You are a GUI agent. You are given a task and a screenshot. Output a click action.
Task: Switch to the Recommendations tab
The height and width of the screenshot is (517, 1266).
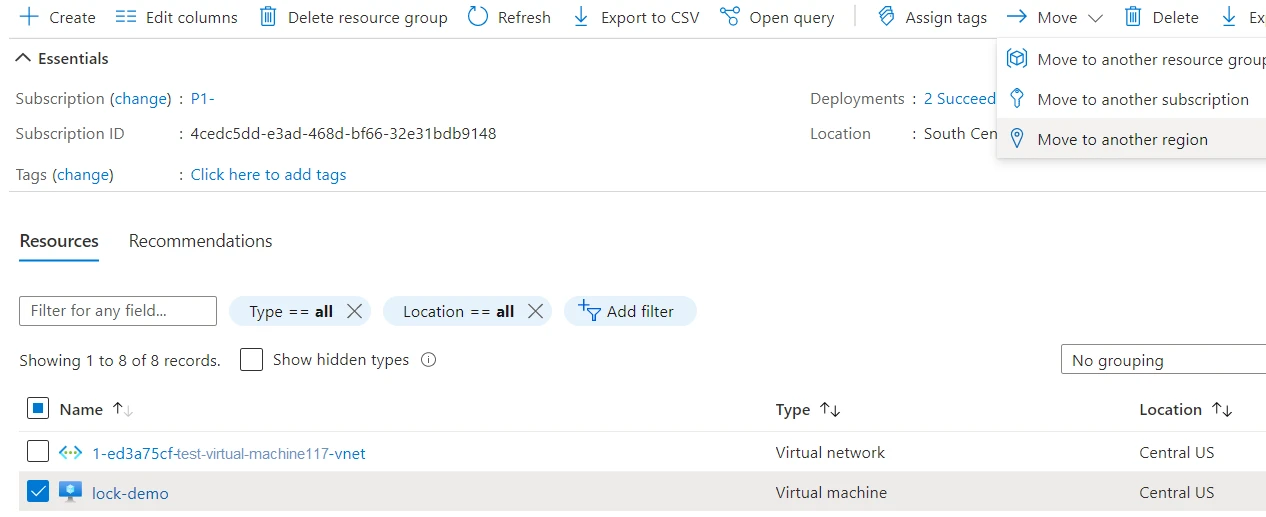coord(200,241)
